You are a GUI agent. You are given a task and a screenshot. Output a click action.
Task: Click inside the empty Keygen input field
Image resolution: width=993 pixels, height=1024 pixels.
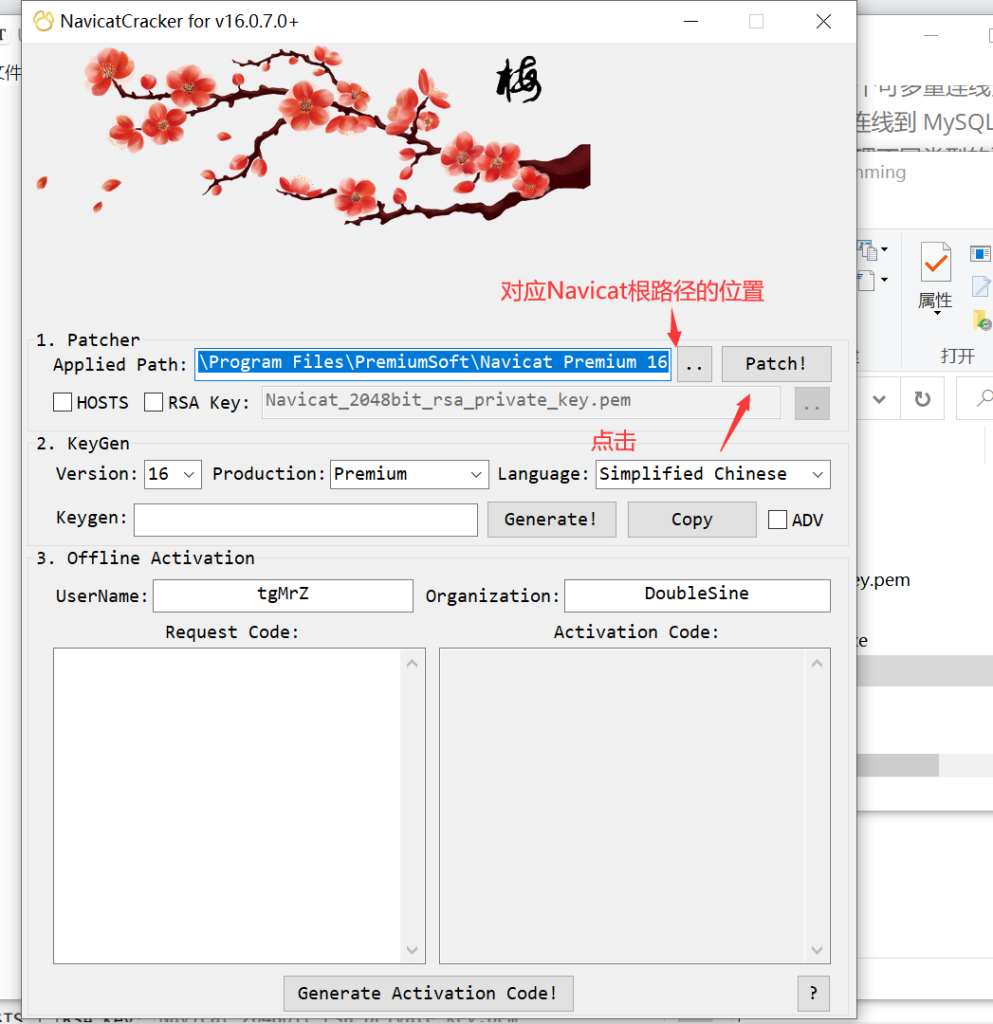point(305,519)
